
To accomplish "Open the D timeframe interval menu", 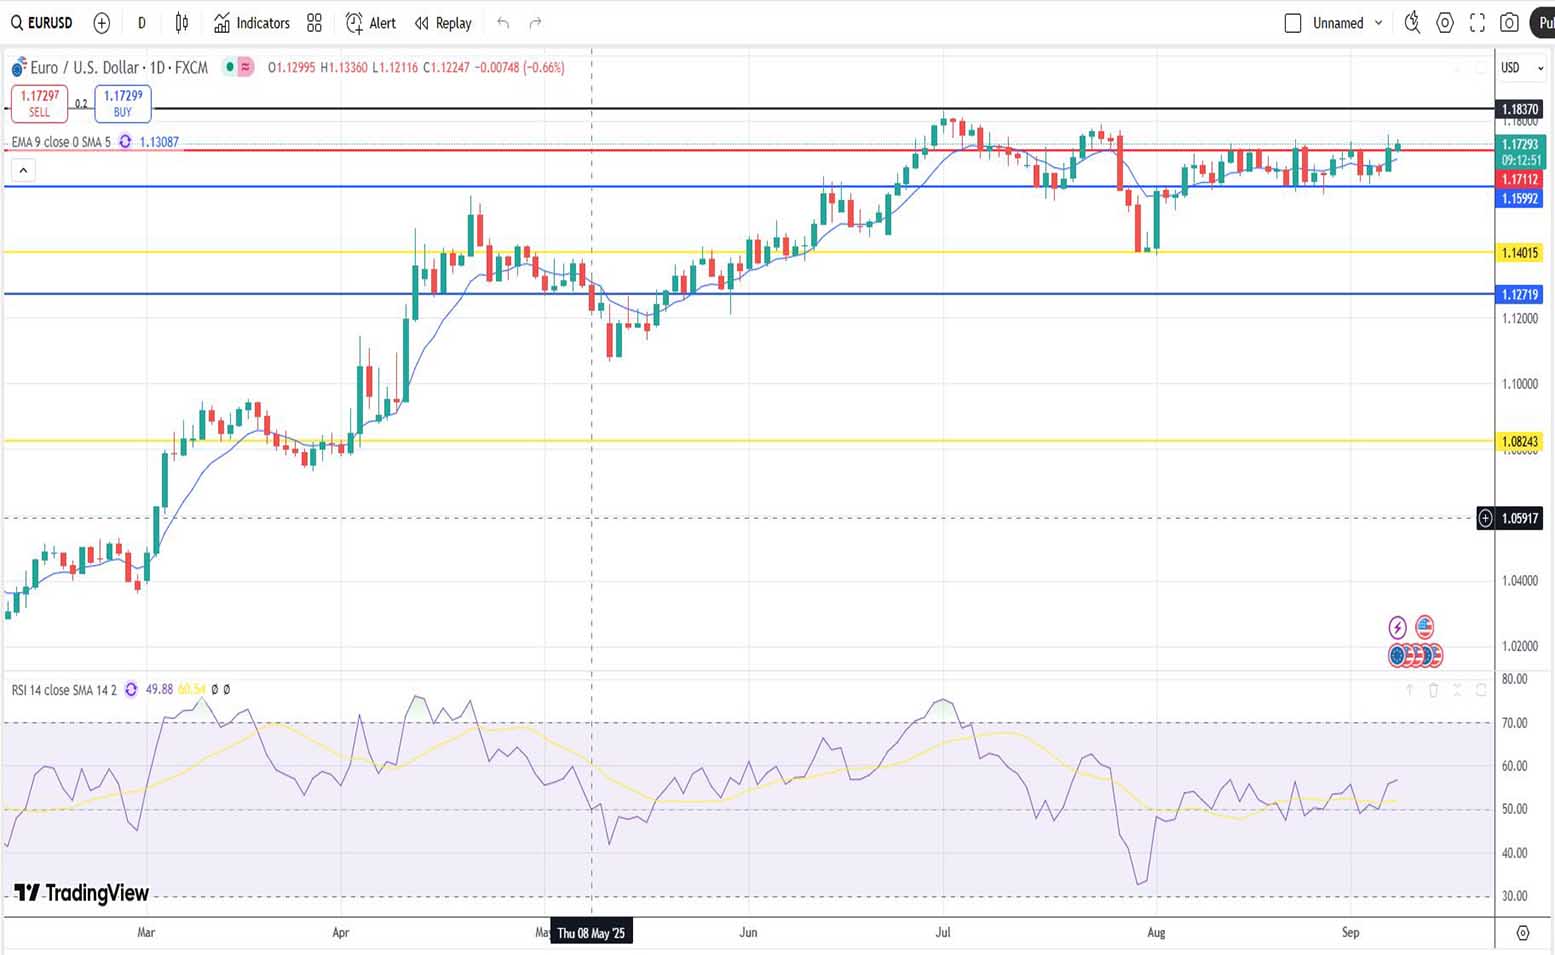I will [x=141, y=23].
